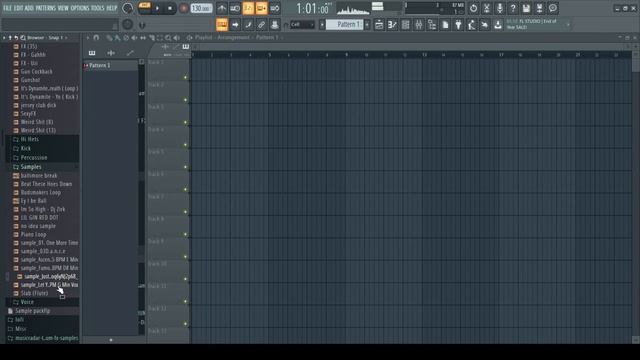The image size is (640, 360).
Task: Click the browser undo arrow icon
Action: point(16,38)
